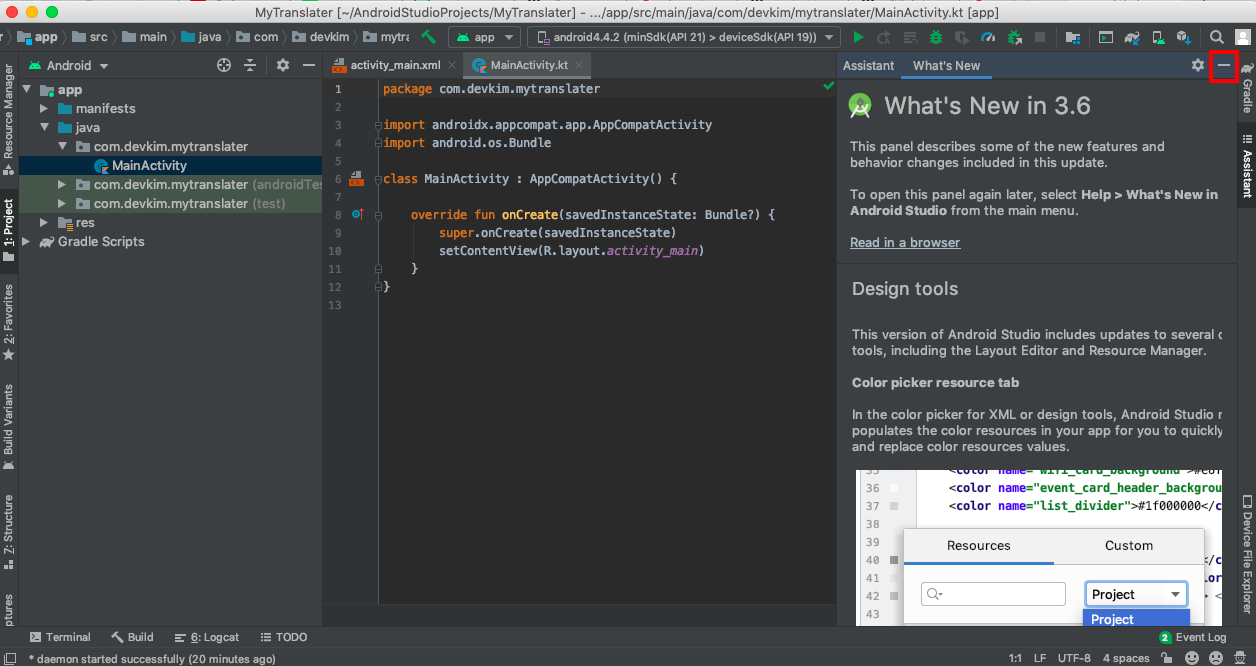1256x666 pixels.
Task: Select the What's New tab
Action: (x=946, y=65)
